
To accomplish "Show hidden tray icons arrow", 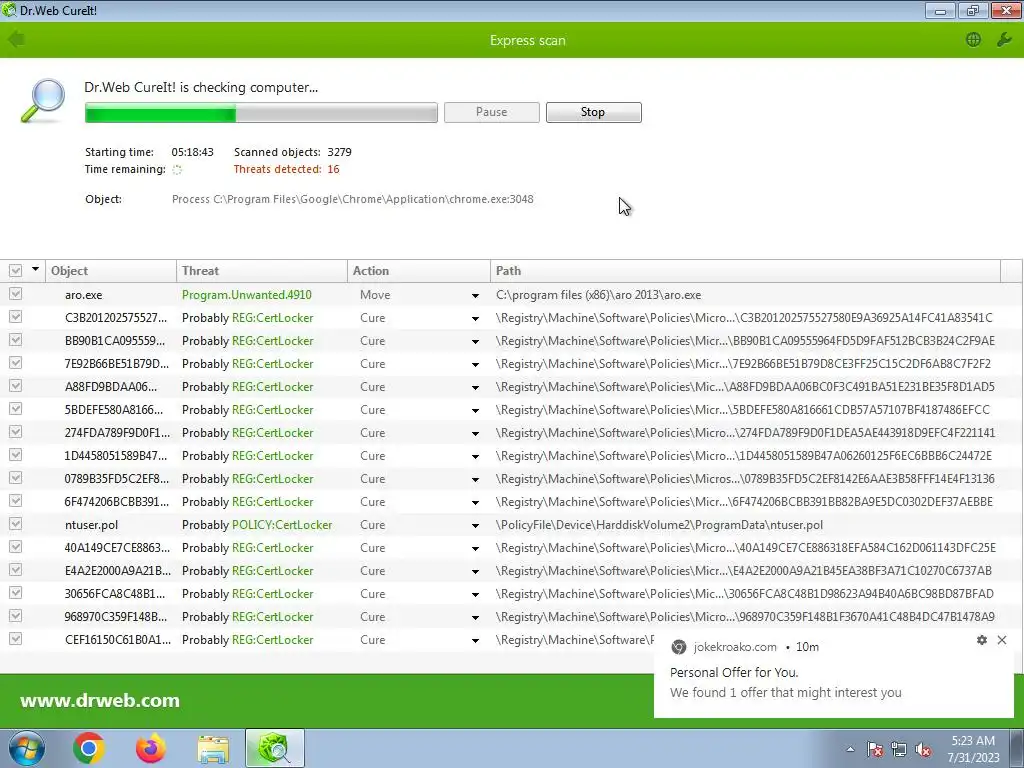I will [x=850, y=749].
